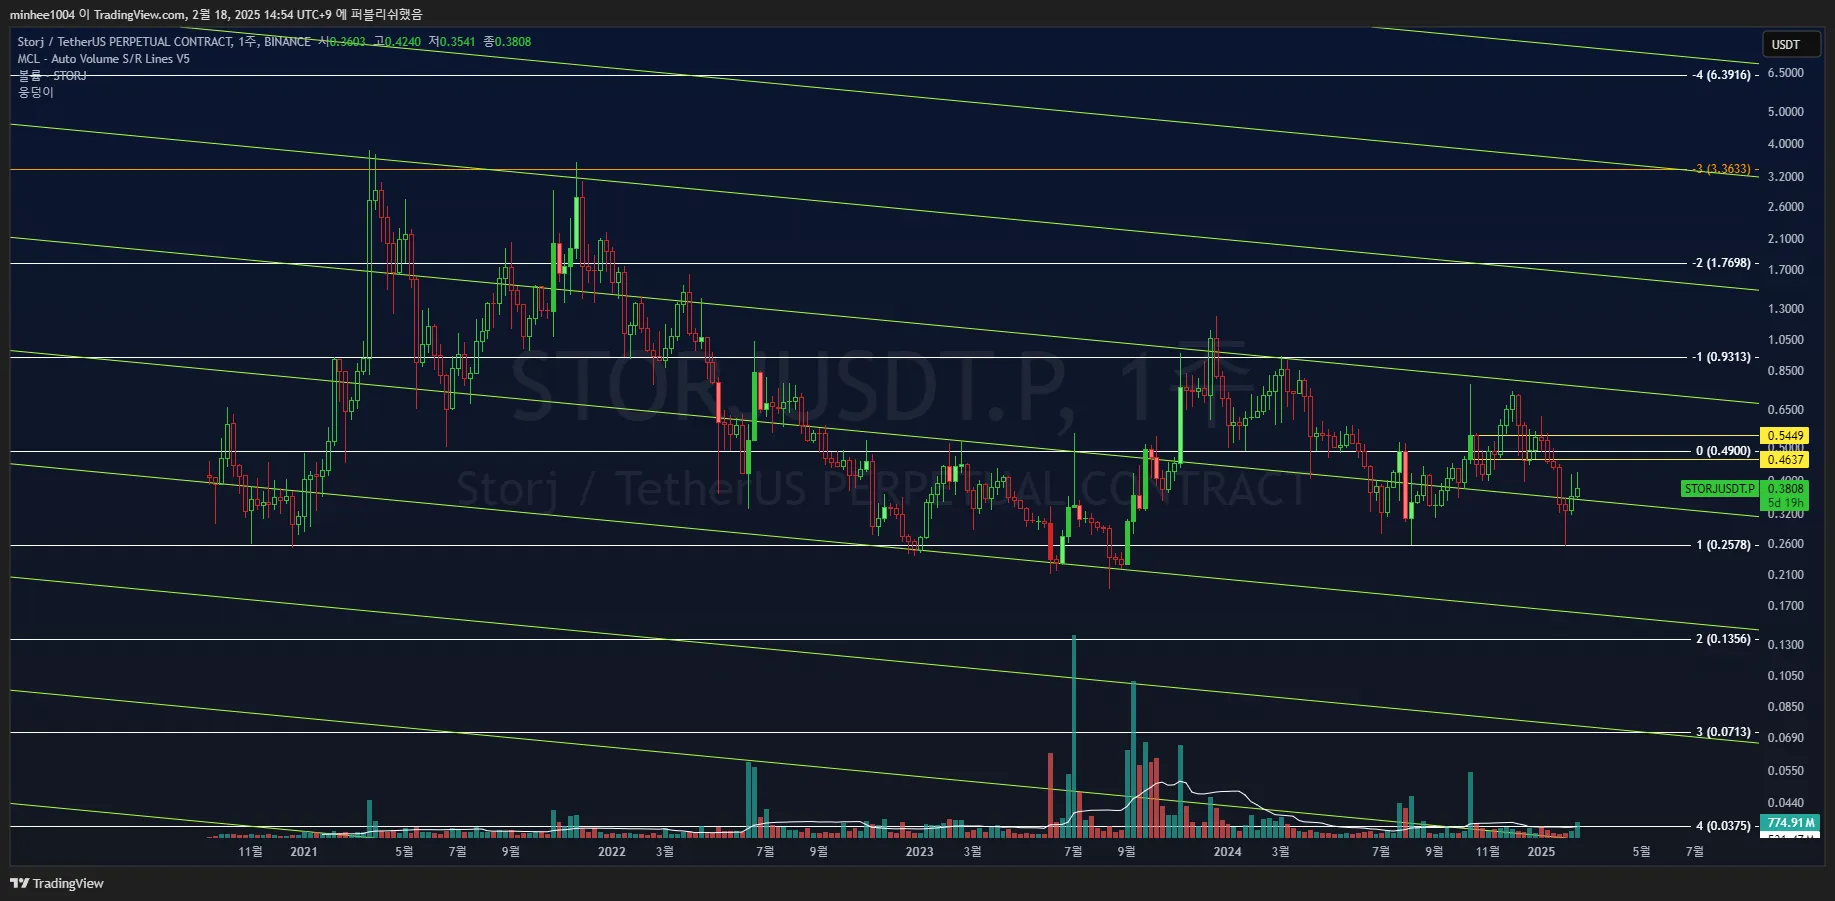
Task: Click the 4.0000 price axis value
Action: (1786, 144)
